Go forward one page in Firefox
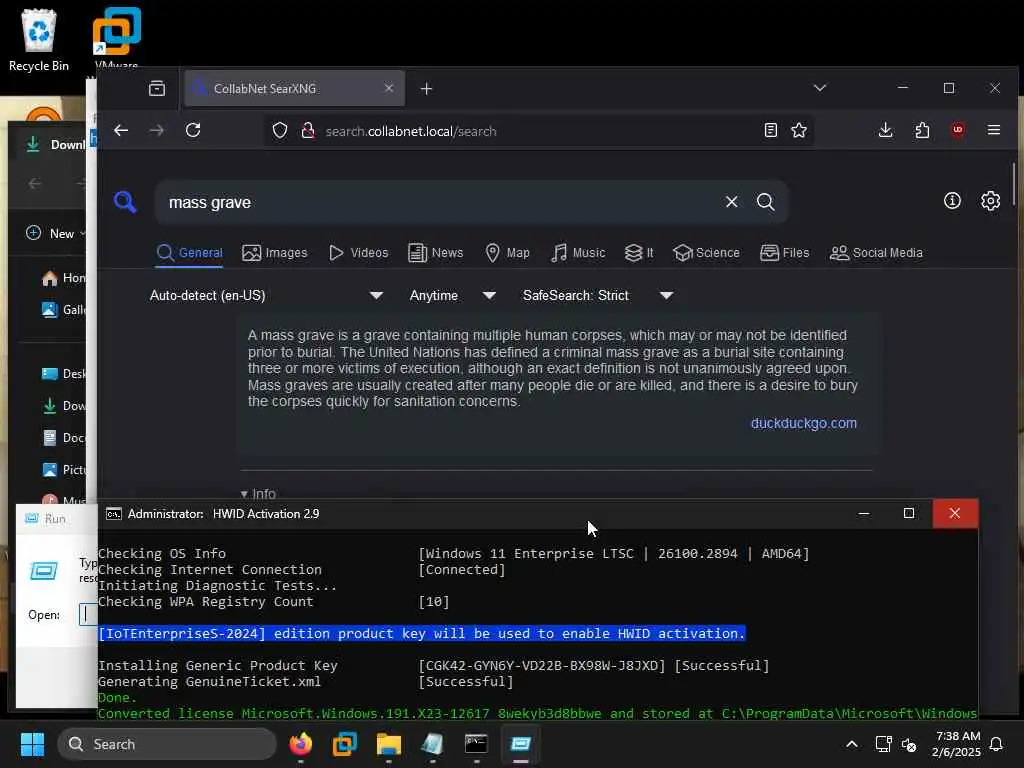1024x768 pixels. point(157,131)
